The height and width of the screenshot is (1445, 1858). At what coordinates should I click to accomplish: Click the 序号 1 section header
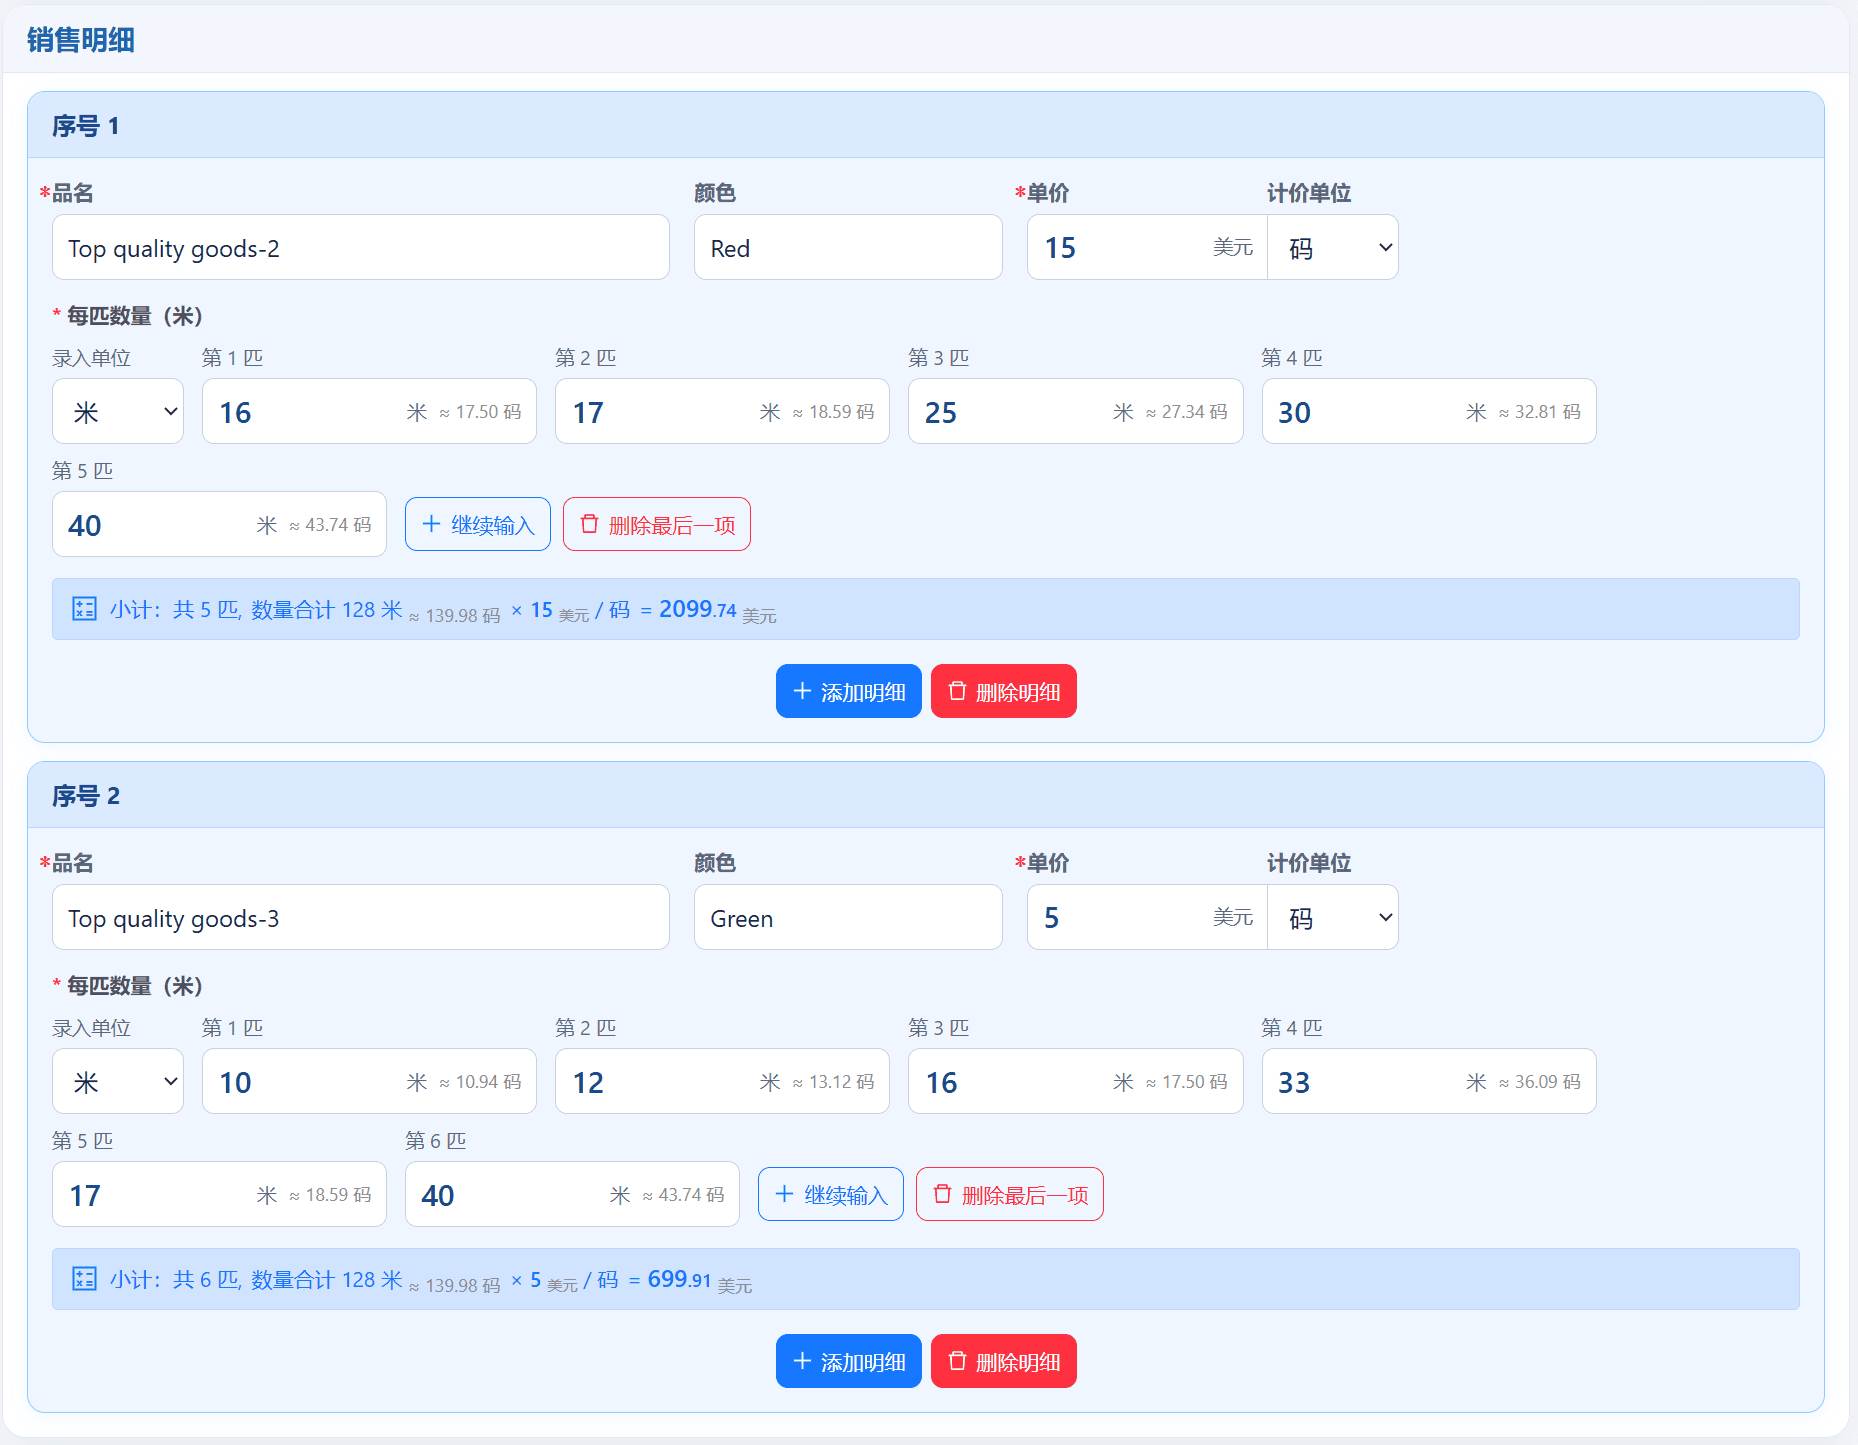926,125
